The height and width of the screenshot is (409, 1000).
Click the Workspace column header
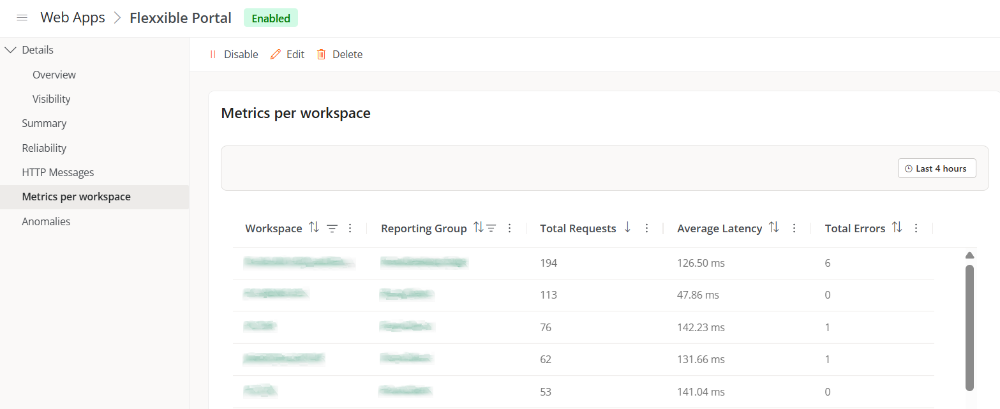click(274, 228)
